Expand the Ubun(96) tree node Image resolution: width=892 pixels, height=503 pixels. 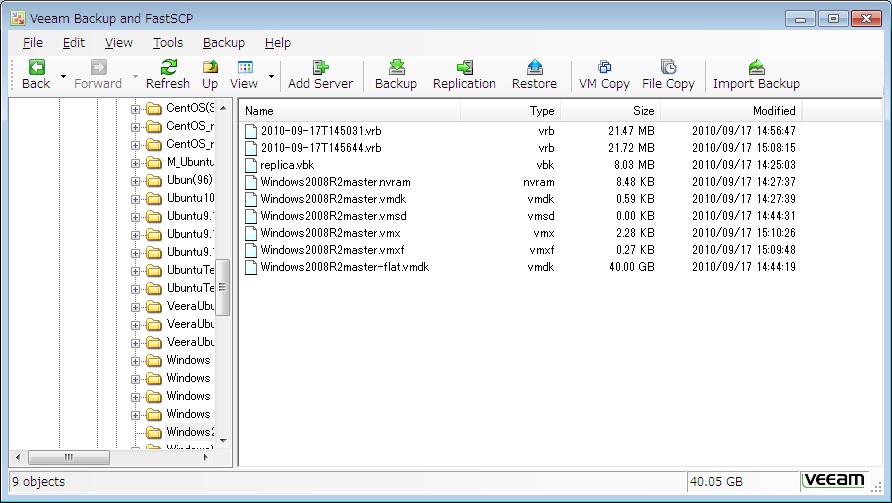135,182
